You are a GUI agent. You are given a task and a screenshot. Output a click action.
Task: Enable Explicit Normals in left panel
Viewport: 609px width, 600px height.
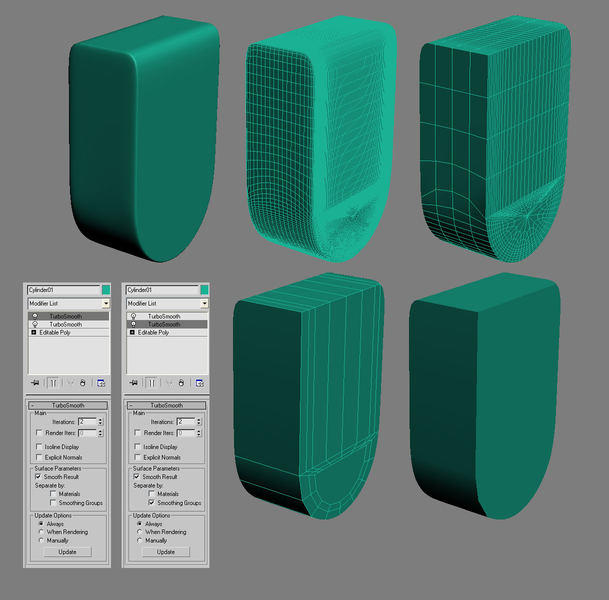click(x=39, y=457)
